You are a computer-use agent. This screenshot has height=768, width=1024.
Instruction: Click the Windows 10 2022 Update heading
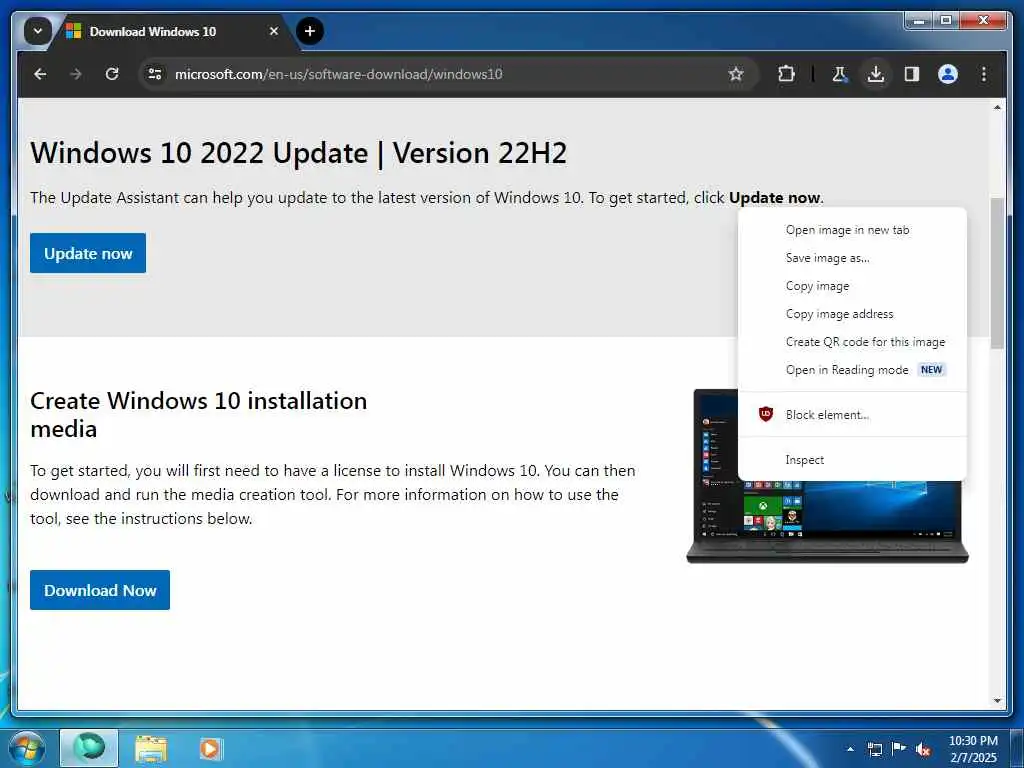(298, 153)
